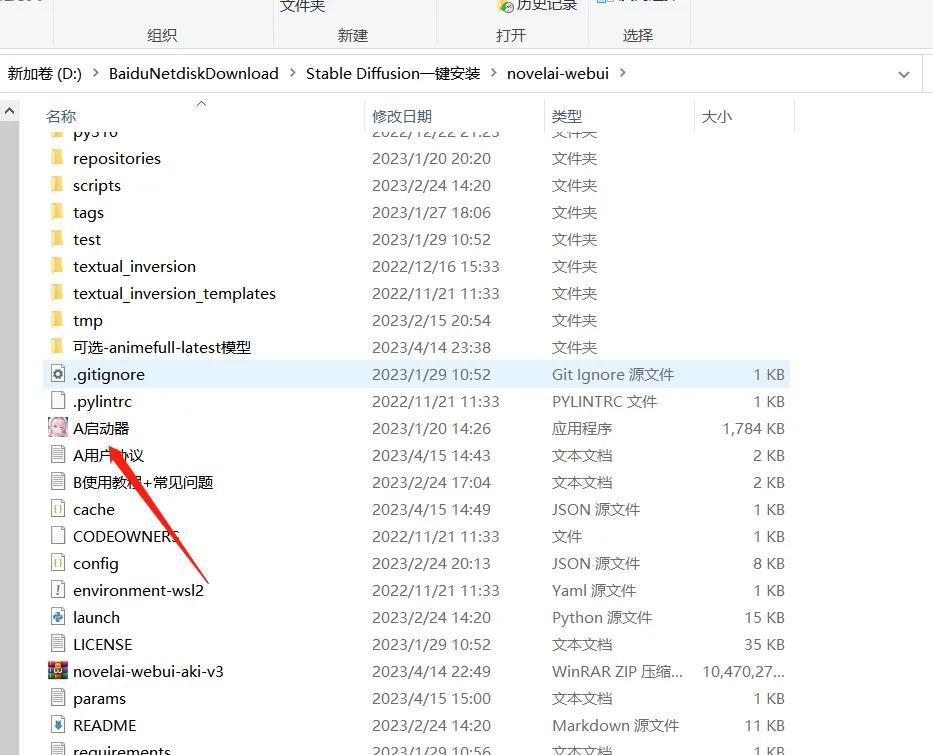
Task: Select the novelai-webui-aki-v3 file name
Action: tap(148, 671)
